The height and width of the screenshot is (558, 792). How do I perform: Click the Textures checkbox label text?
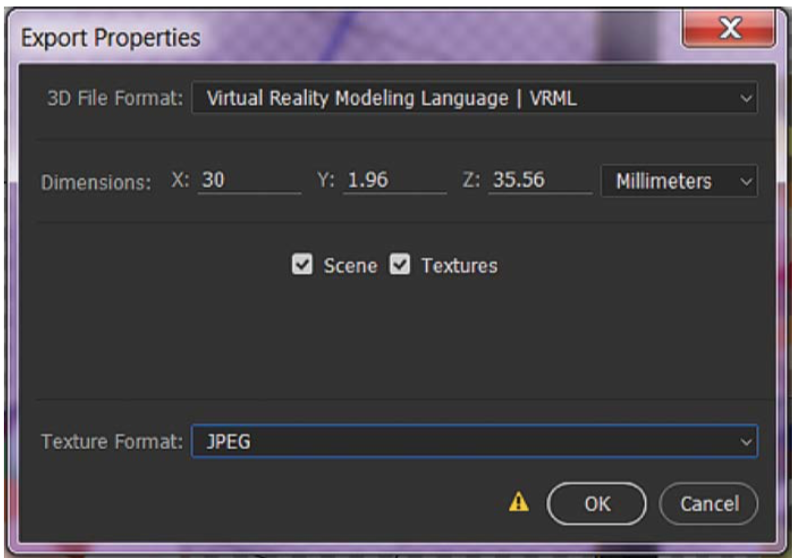459,266
